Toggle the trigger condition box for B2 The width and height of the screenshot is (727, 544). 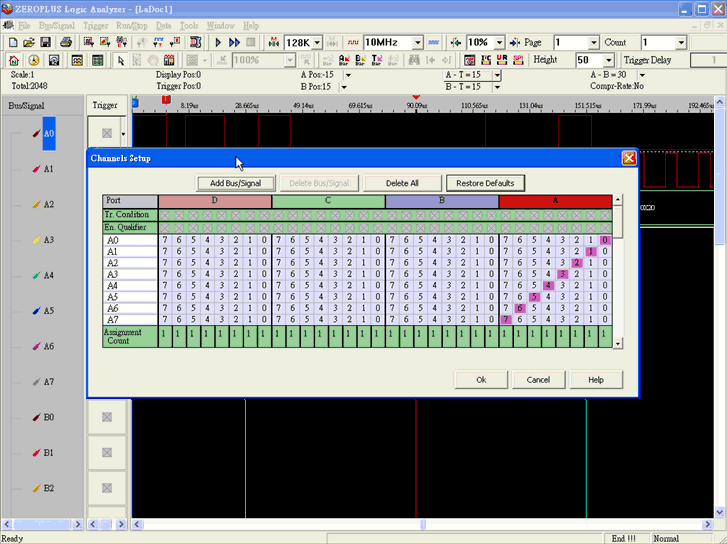point(106,488)
